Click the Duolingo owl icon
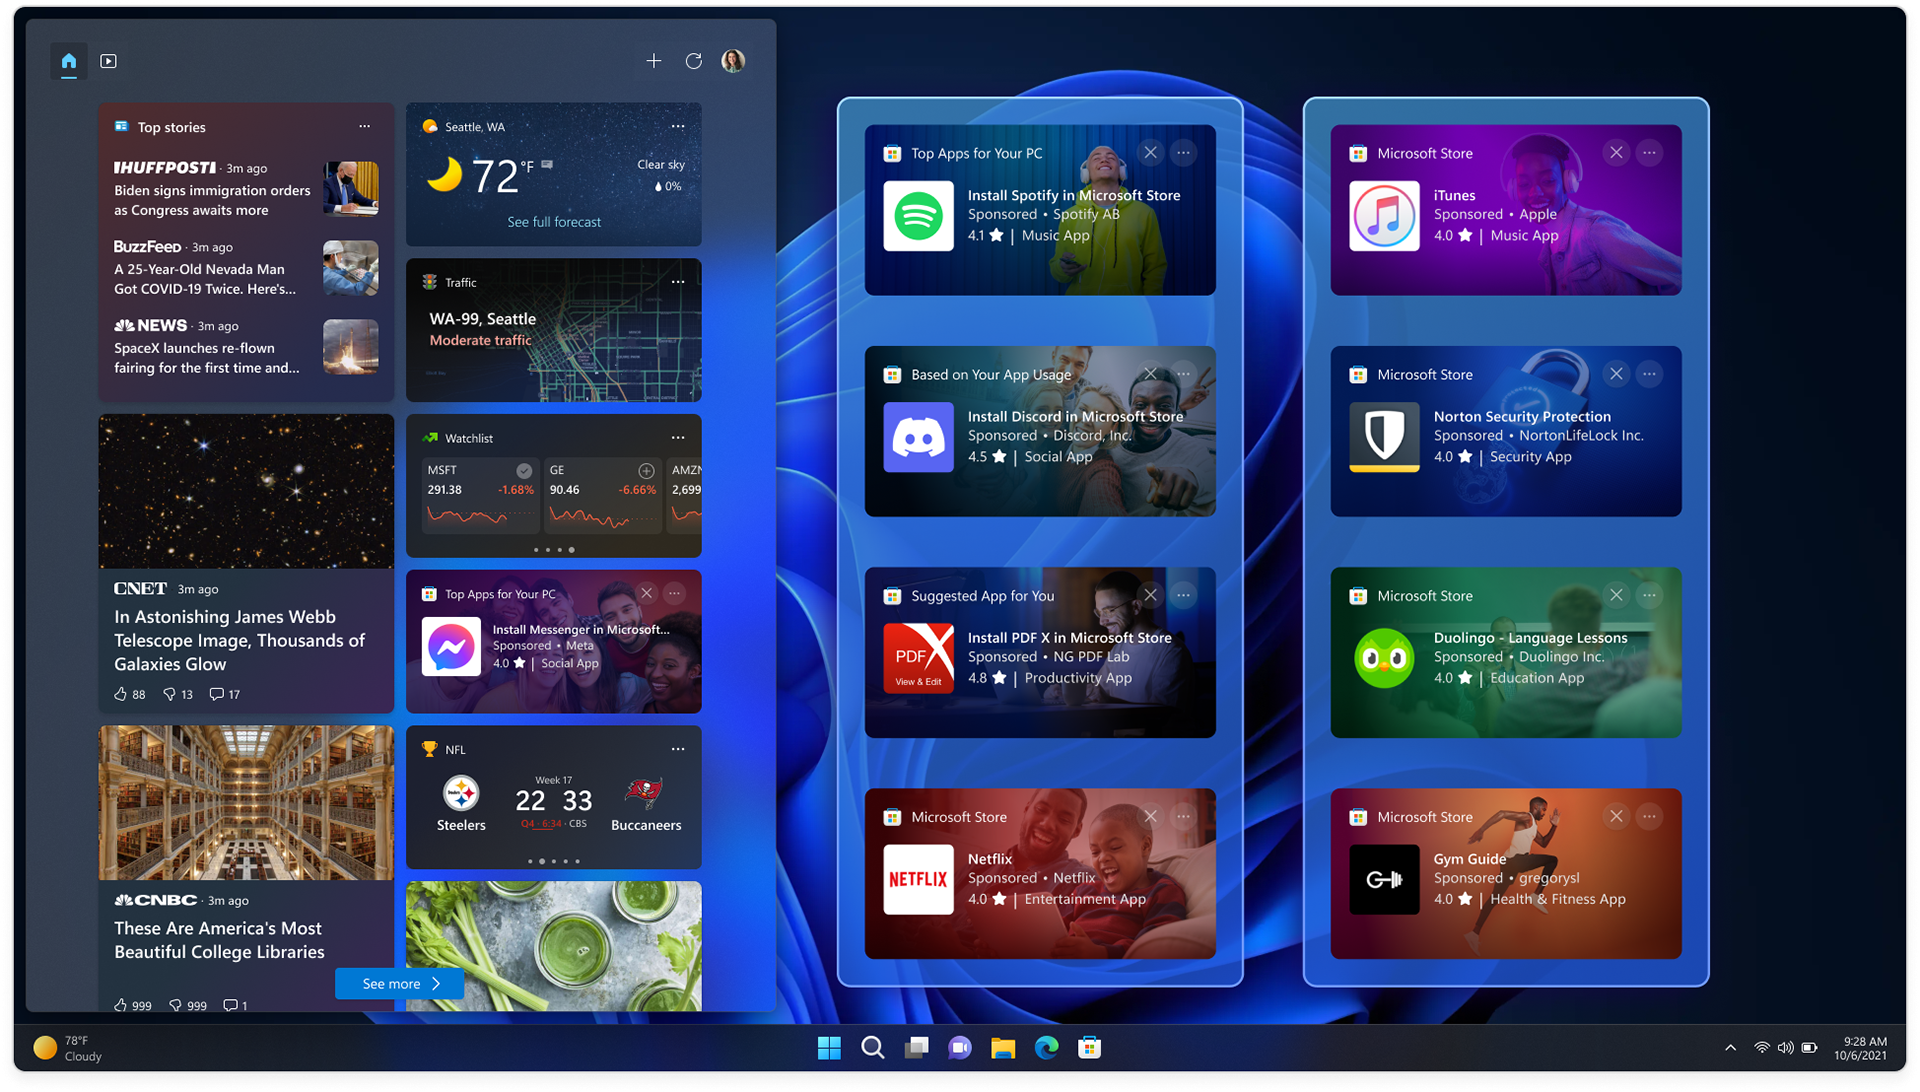Image resolution: width=1920 pixels, height=1092 pixels. click(x=1384, y=658)
